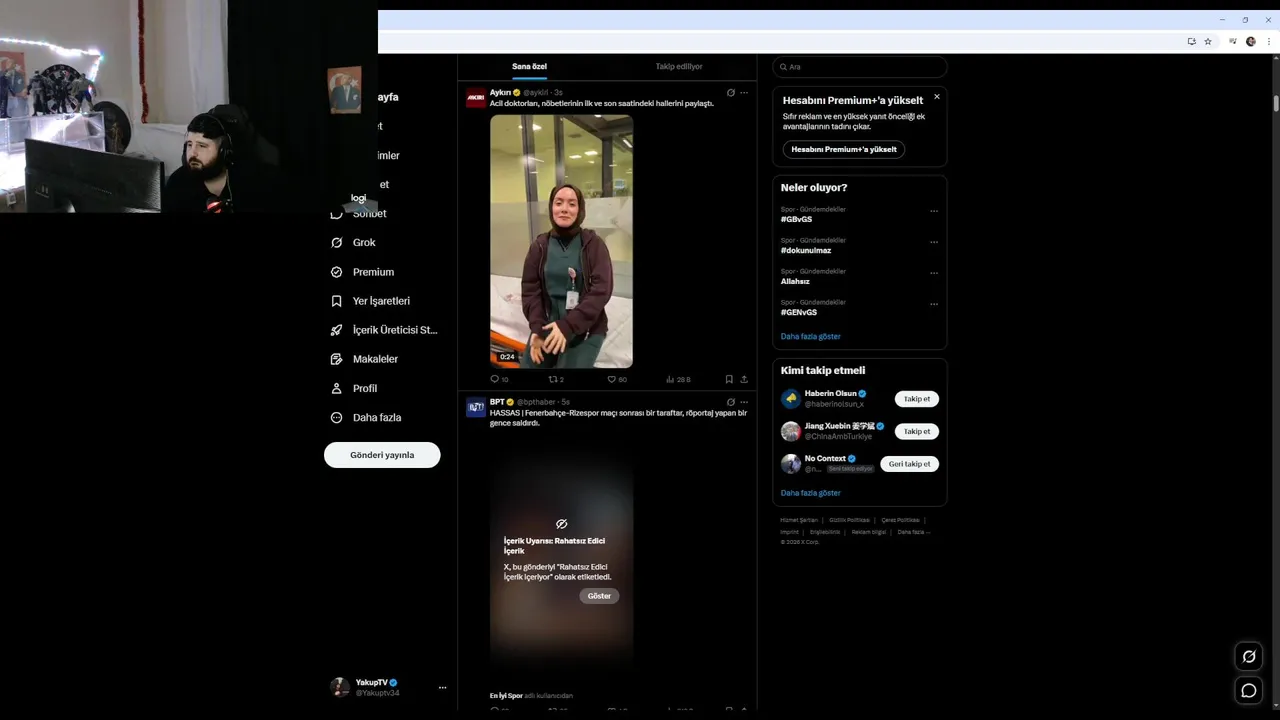Show more trends with Daha fazla göster
The height and width of the screenshot is (720, 1280).
coord(811,337)
